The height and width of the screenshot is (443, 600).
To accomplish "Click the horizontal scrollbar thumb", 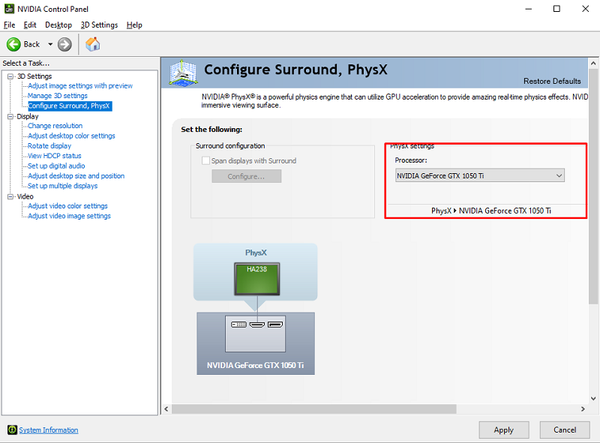I will point(314,409).
